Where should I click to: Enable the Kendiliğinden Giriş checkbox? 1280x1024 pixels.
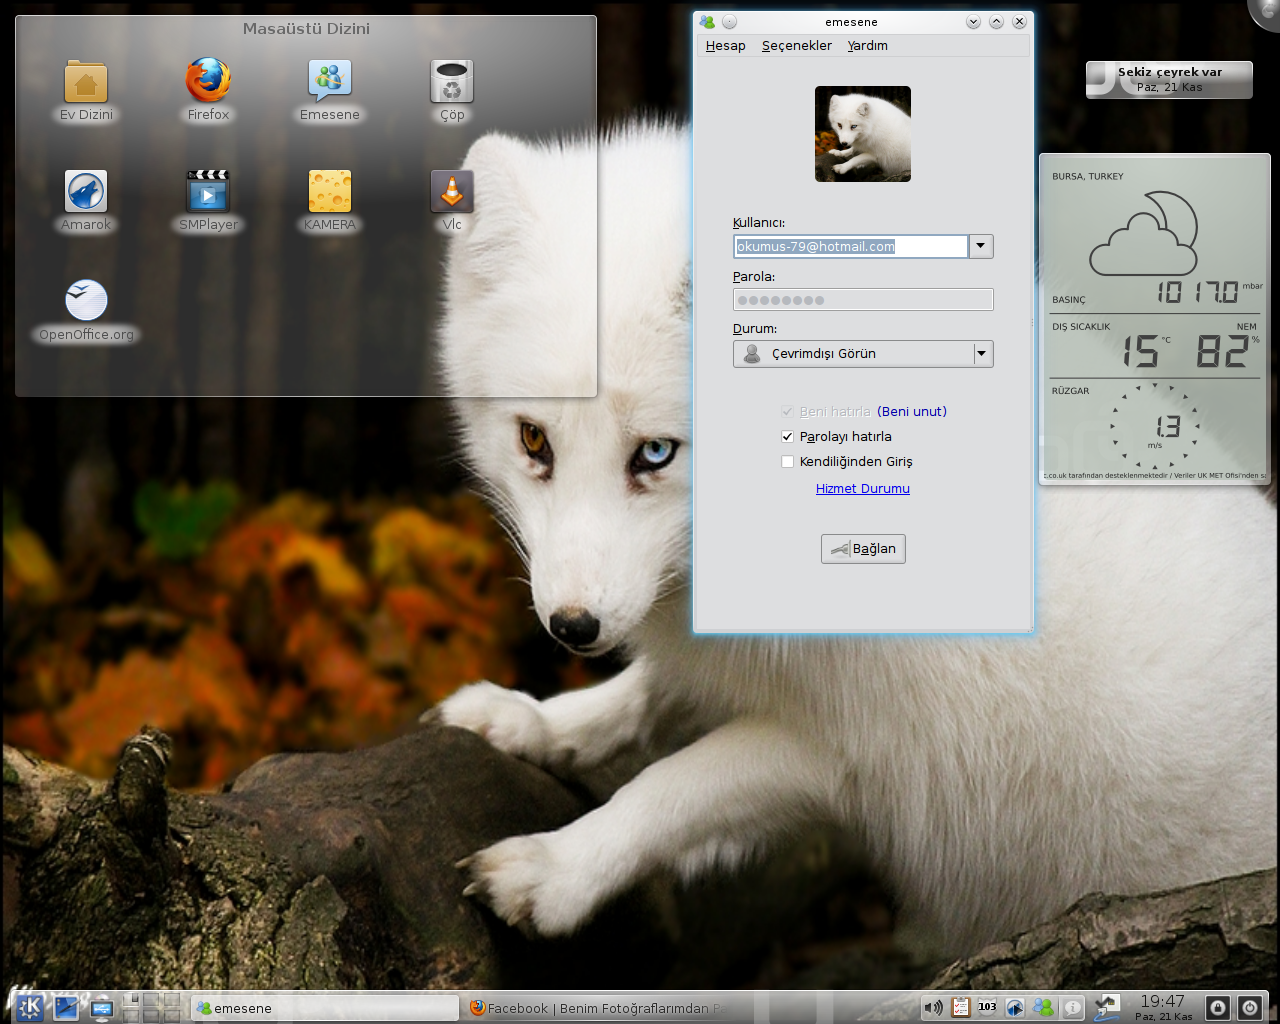tap(788, 462)
